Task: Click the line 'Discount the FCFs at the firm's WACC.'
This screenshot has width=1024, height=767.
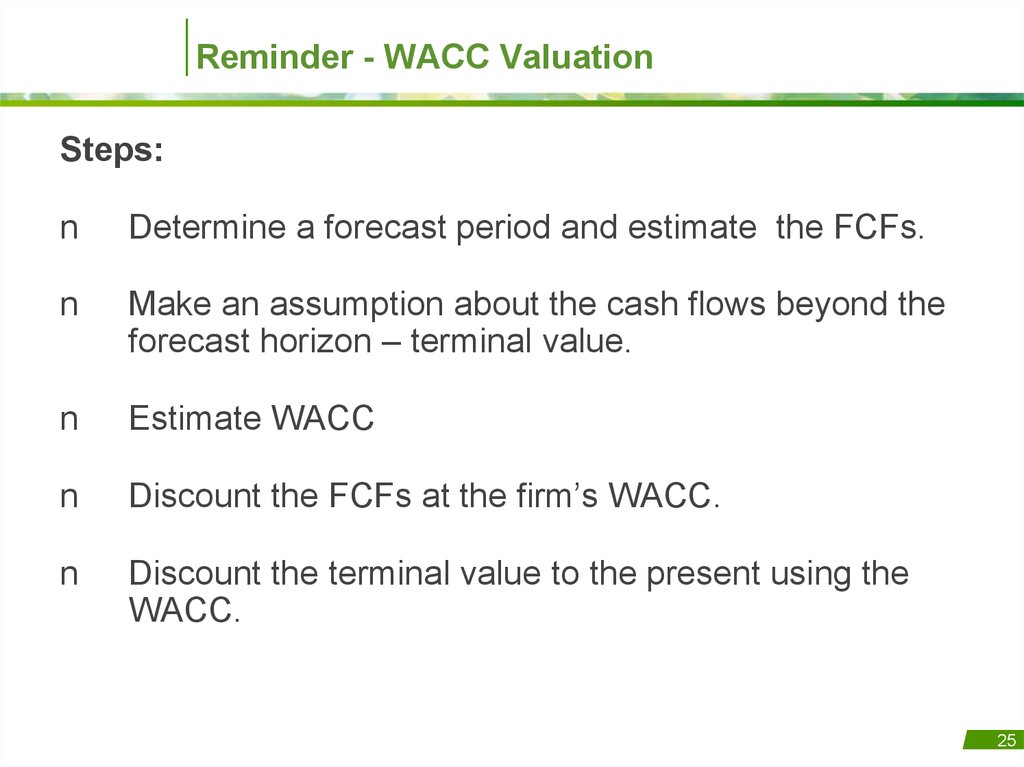Action: pos(424,495)
